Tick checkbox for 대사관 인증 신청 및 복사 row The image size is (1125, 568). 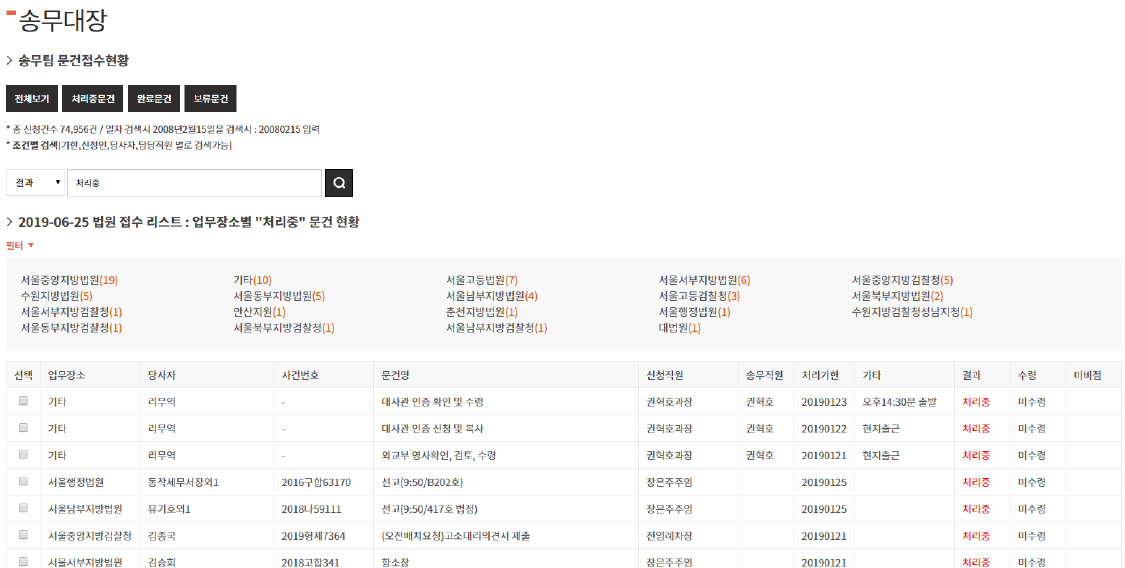point(24,427)
